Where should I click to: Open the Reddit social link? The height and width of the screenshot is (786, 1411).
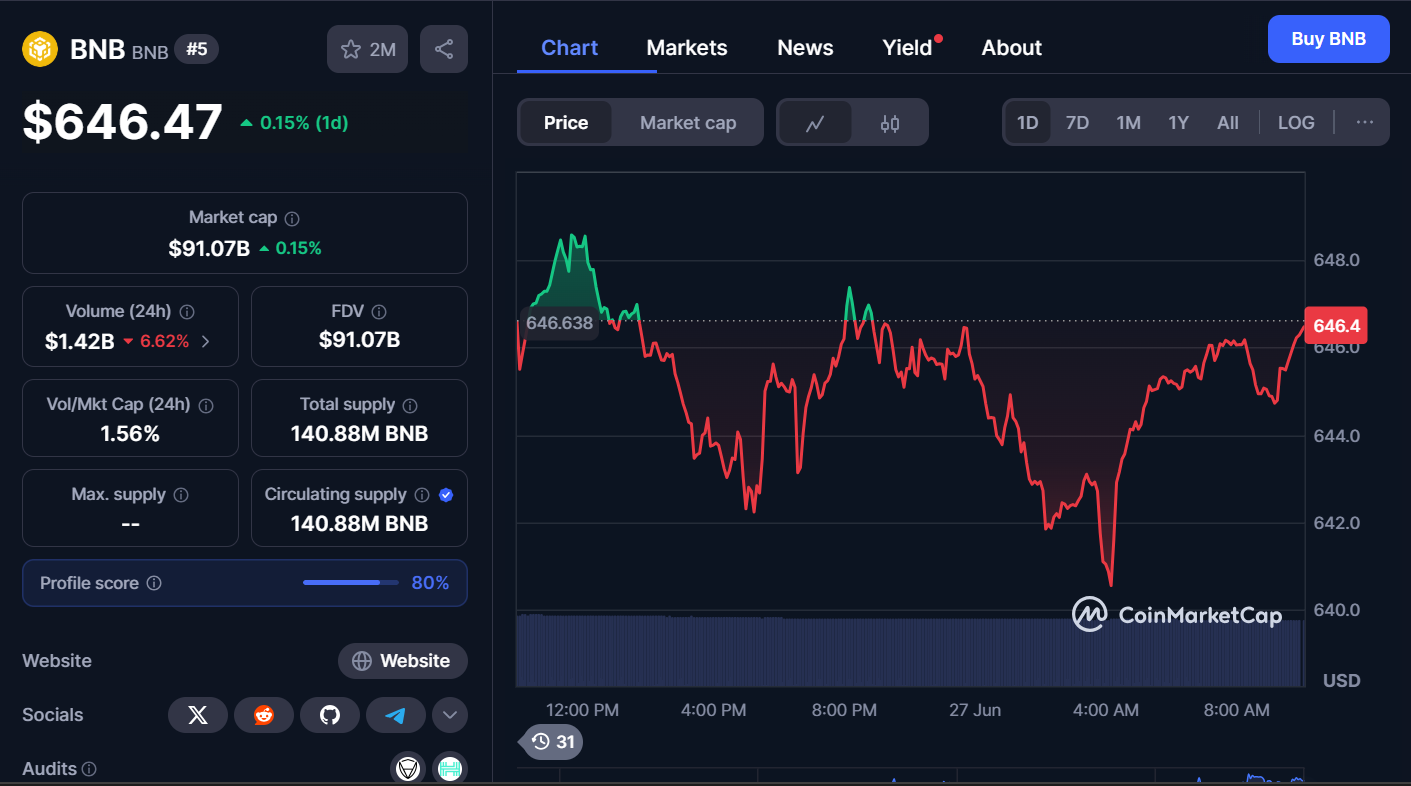264,715
